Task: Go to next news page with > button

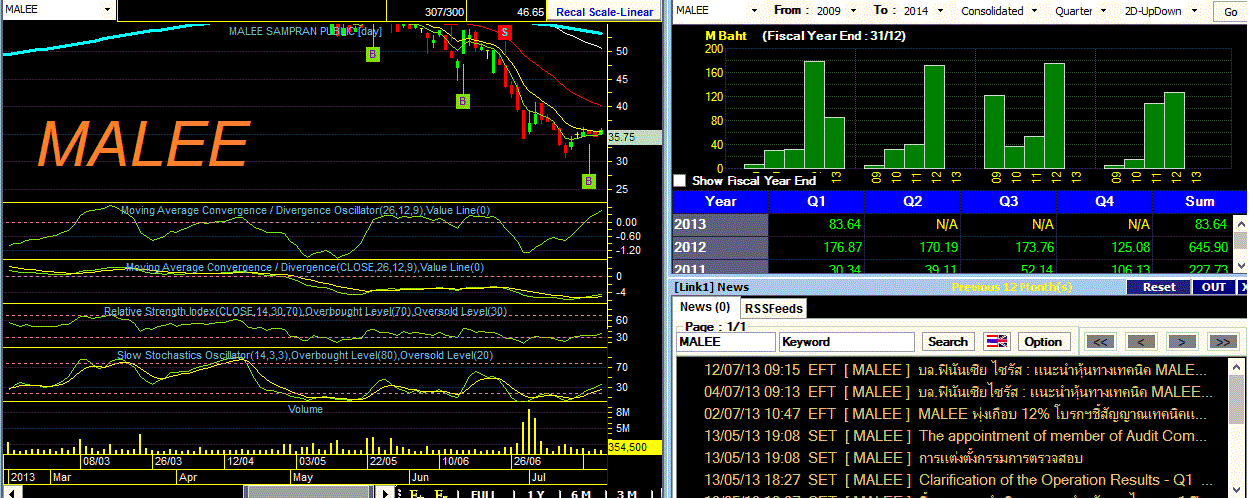Action: point(1183,341)
